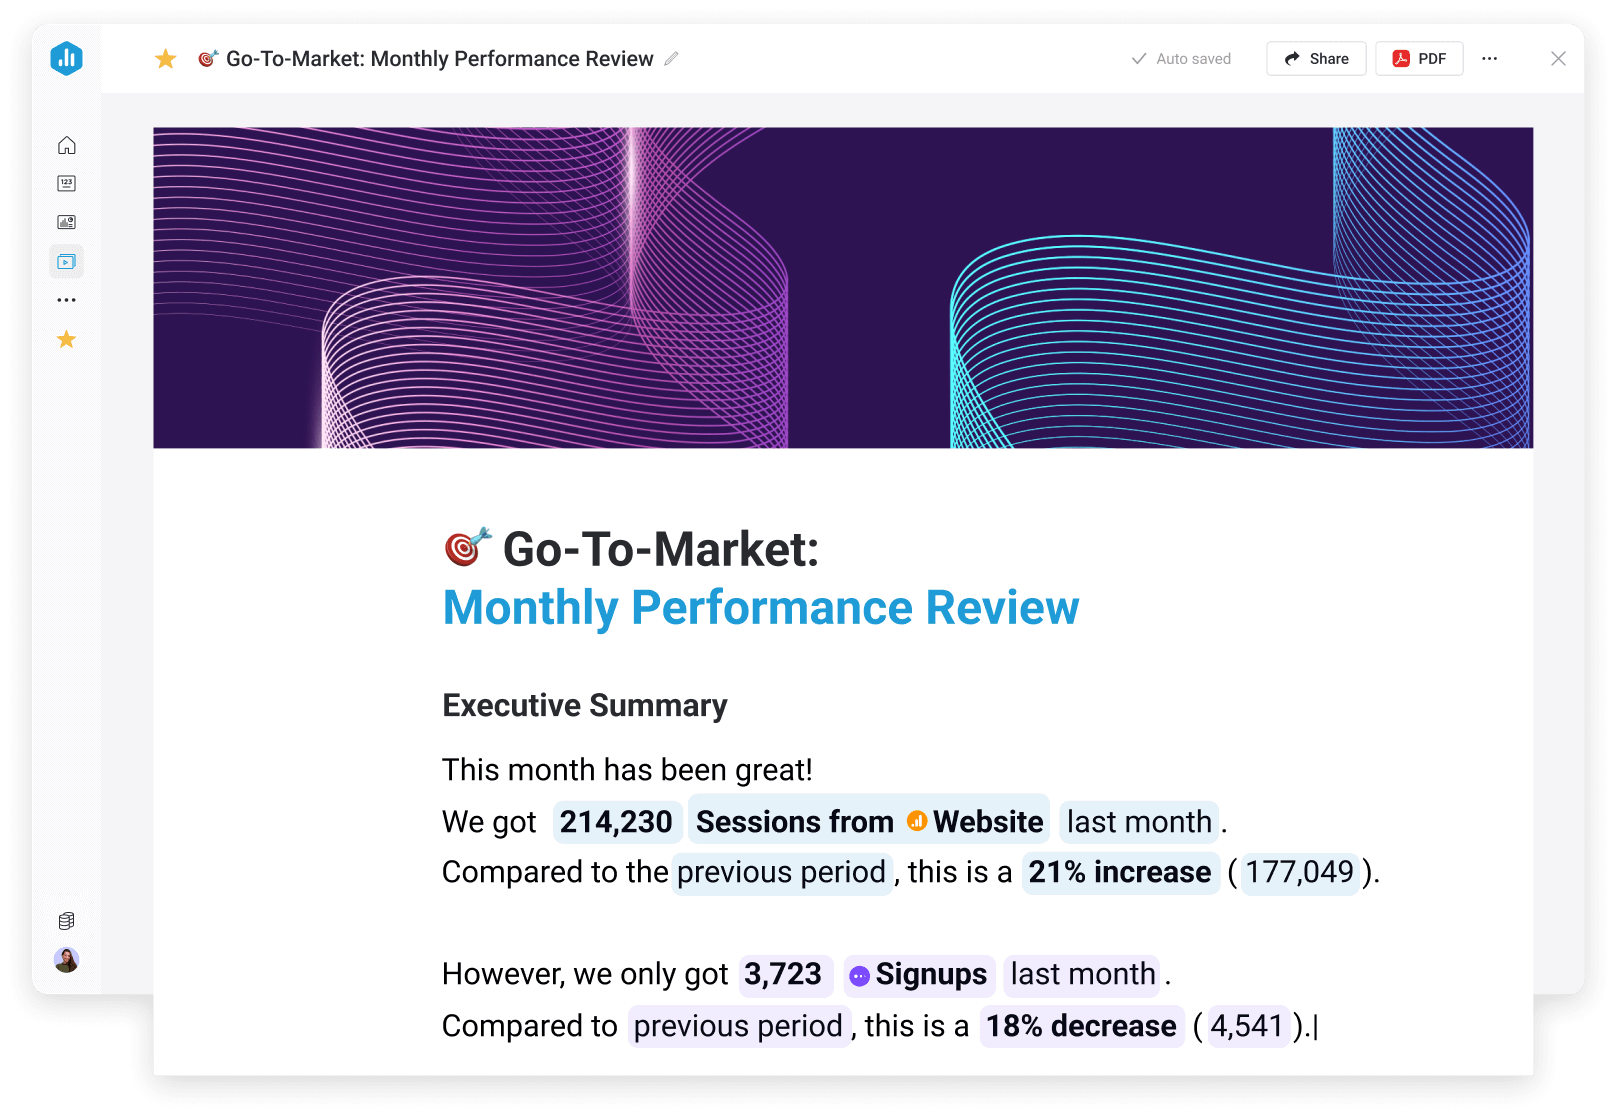Click the app logo in the top-left corner

(x=66, y=58)
